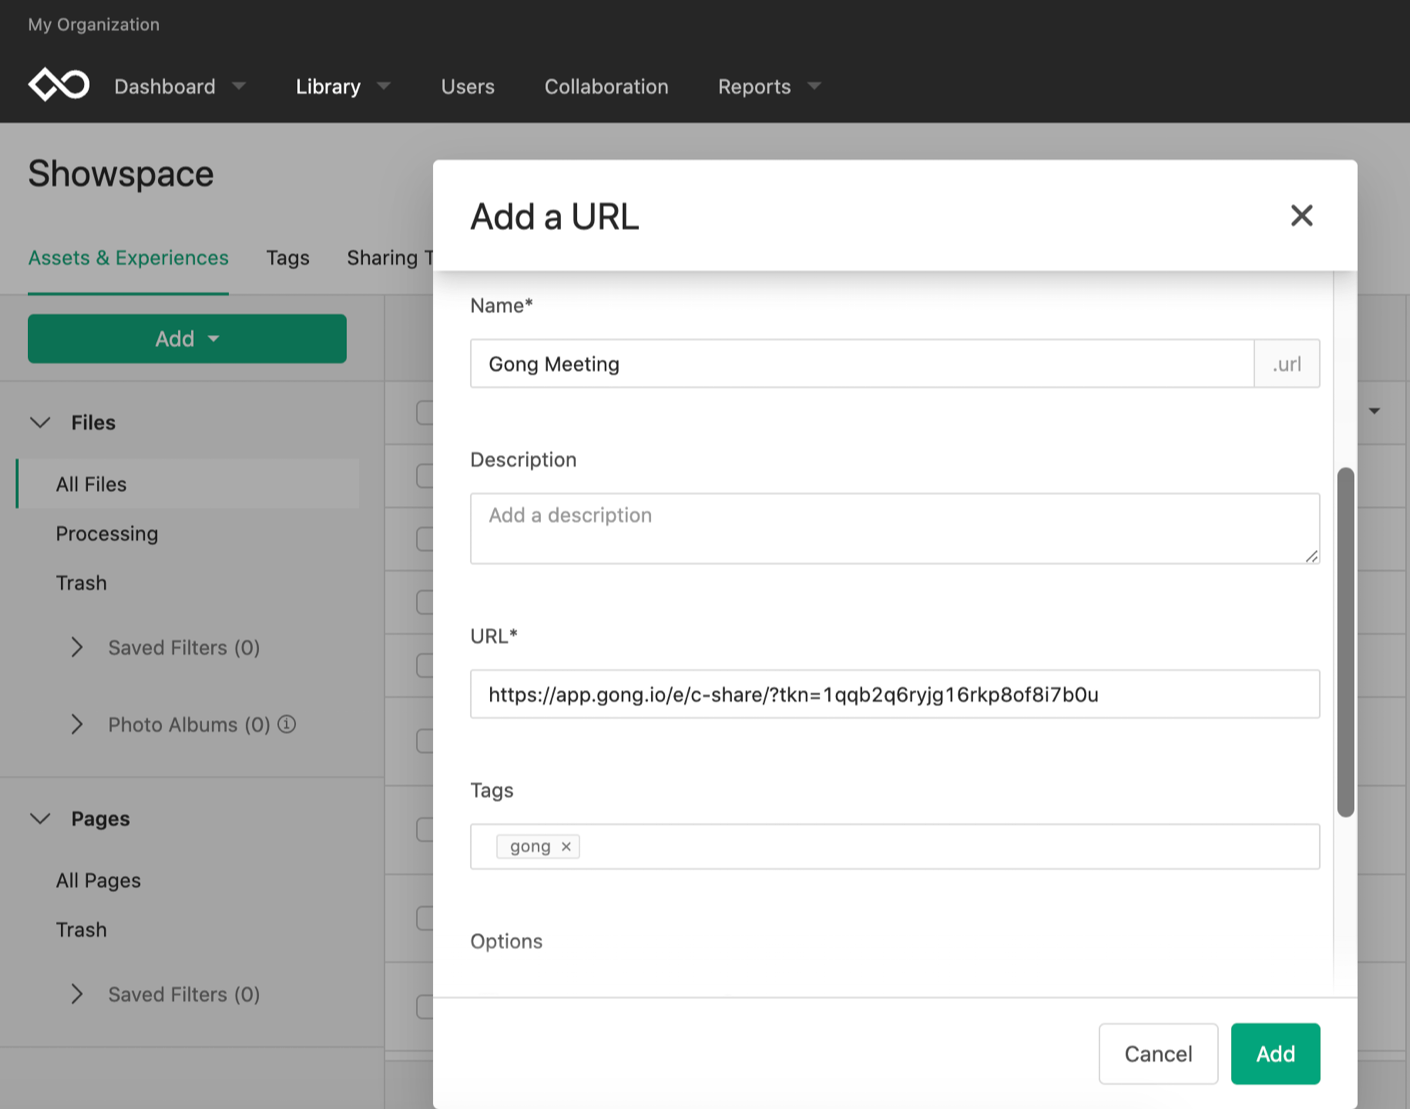The image size is (1410, 1109).
Task: Switch to the Tags tab
Action: [288, 257]
